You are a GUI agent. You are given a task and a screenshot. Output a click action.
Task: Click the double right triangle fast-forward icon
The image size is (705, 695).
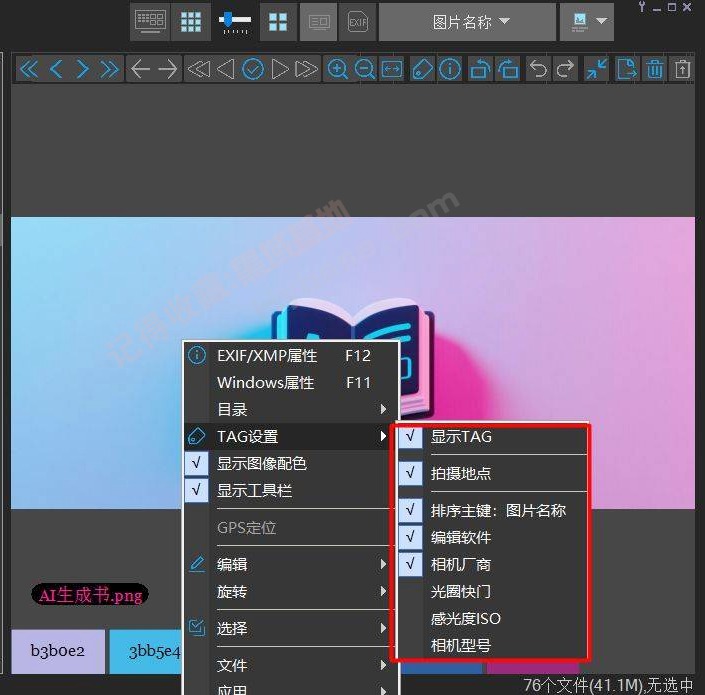[x=306, y=69]
